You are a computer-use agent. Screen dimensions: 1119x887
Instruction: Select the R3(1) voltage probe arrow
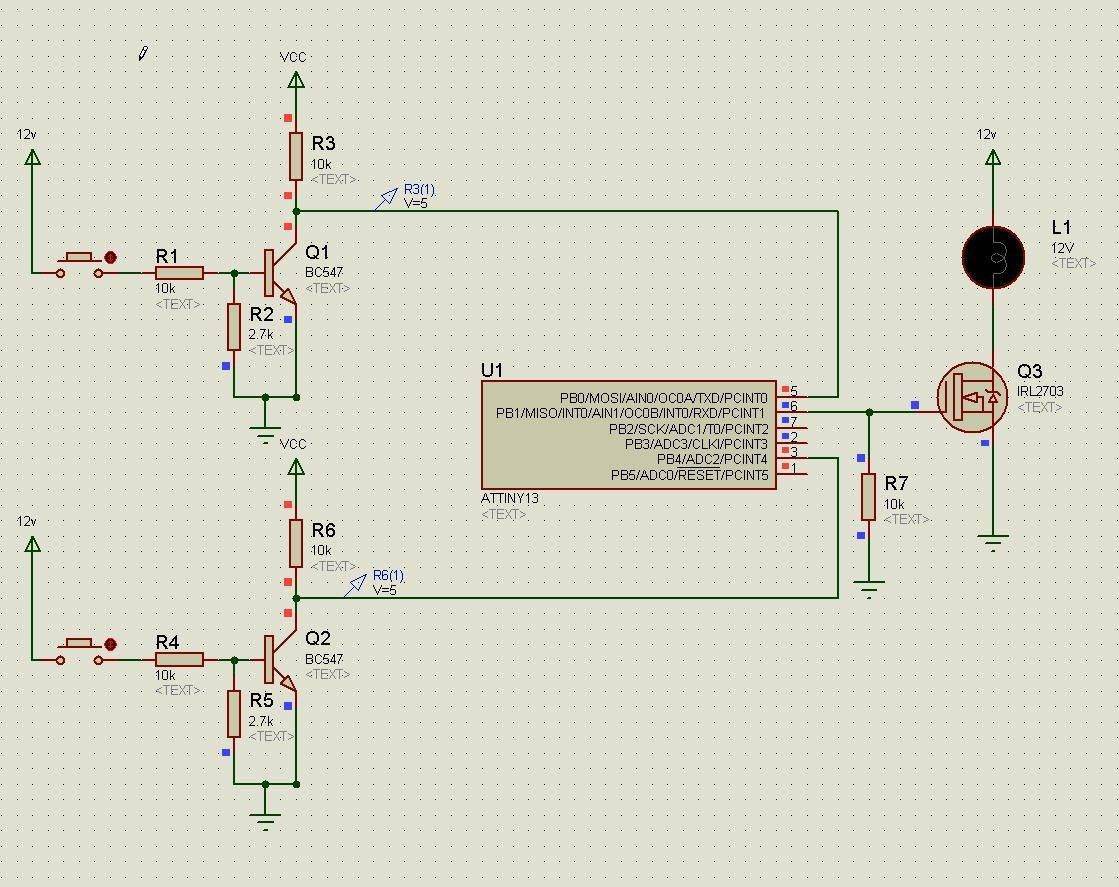click(x=386, y=200)
